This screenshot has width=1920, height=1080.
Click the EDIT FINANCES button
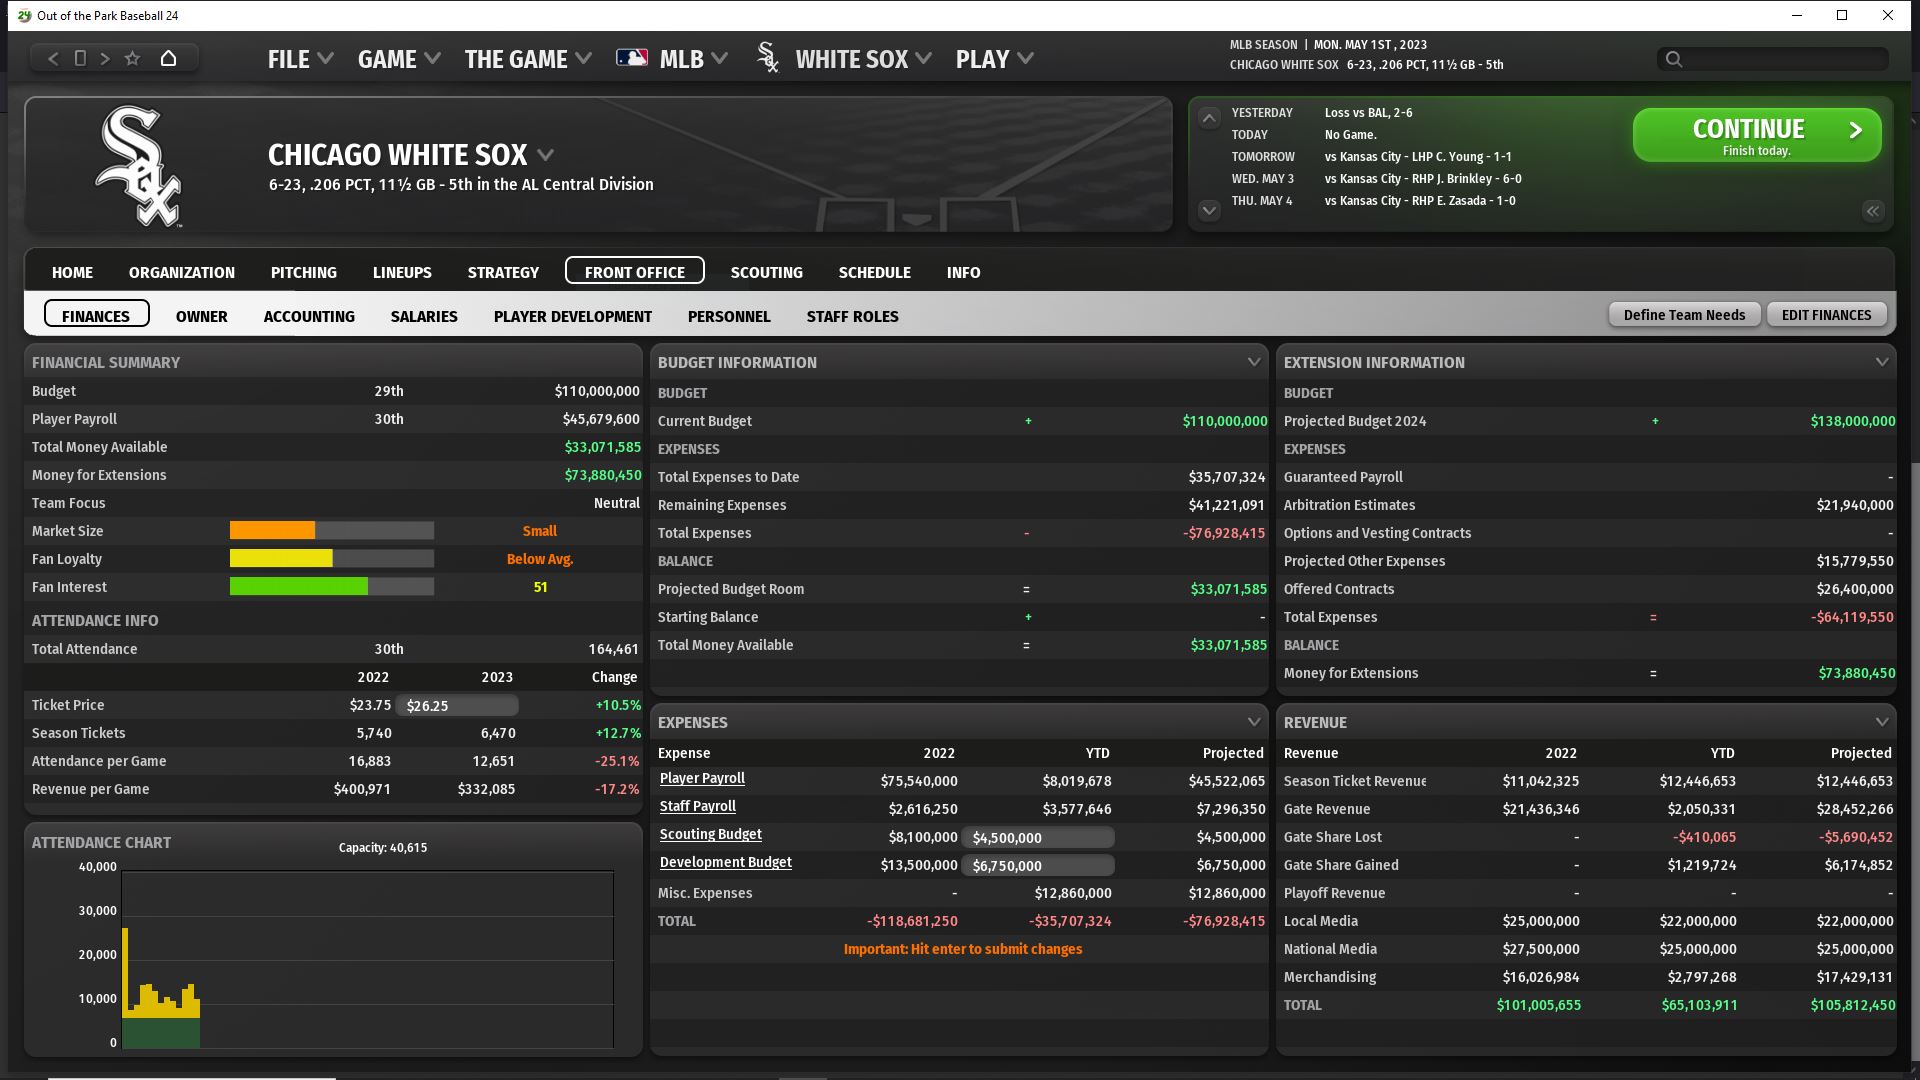pos(1826,315)
